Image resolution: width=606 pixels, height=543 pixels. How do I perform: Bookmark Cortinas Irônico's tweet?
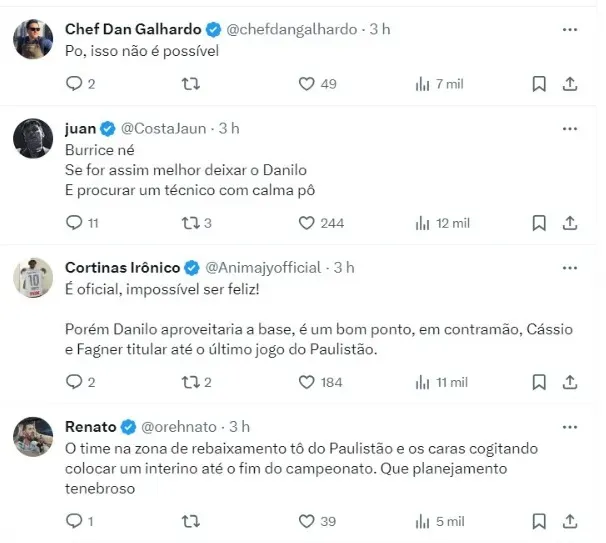point(539,382)
